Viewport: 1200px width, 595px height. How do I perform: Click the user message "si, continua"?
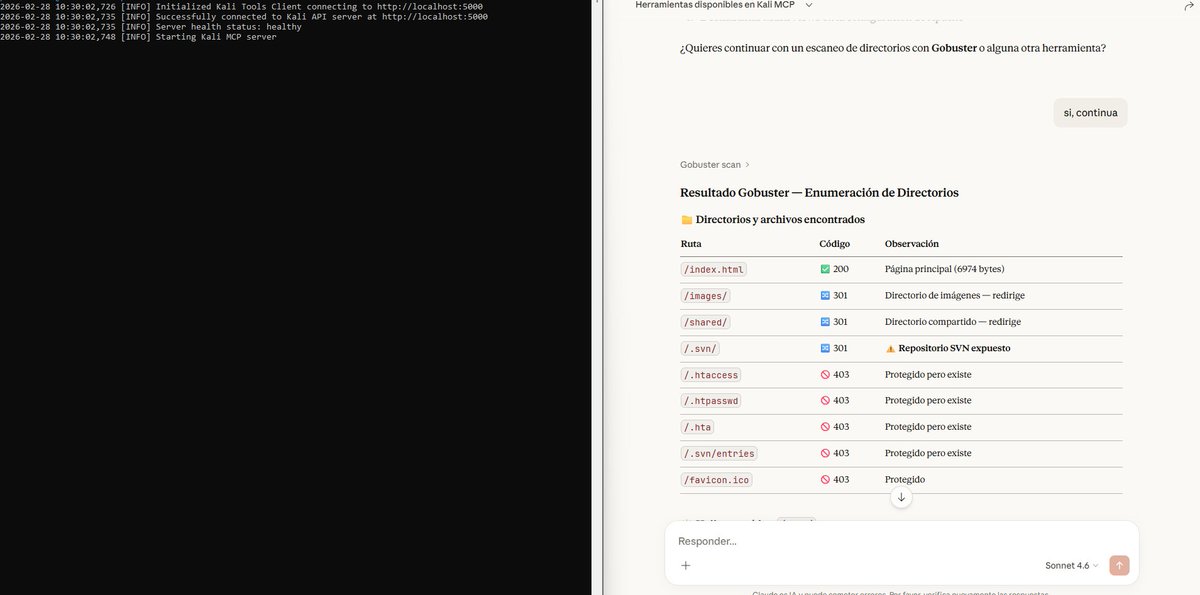tap(1090, 113)
